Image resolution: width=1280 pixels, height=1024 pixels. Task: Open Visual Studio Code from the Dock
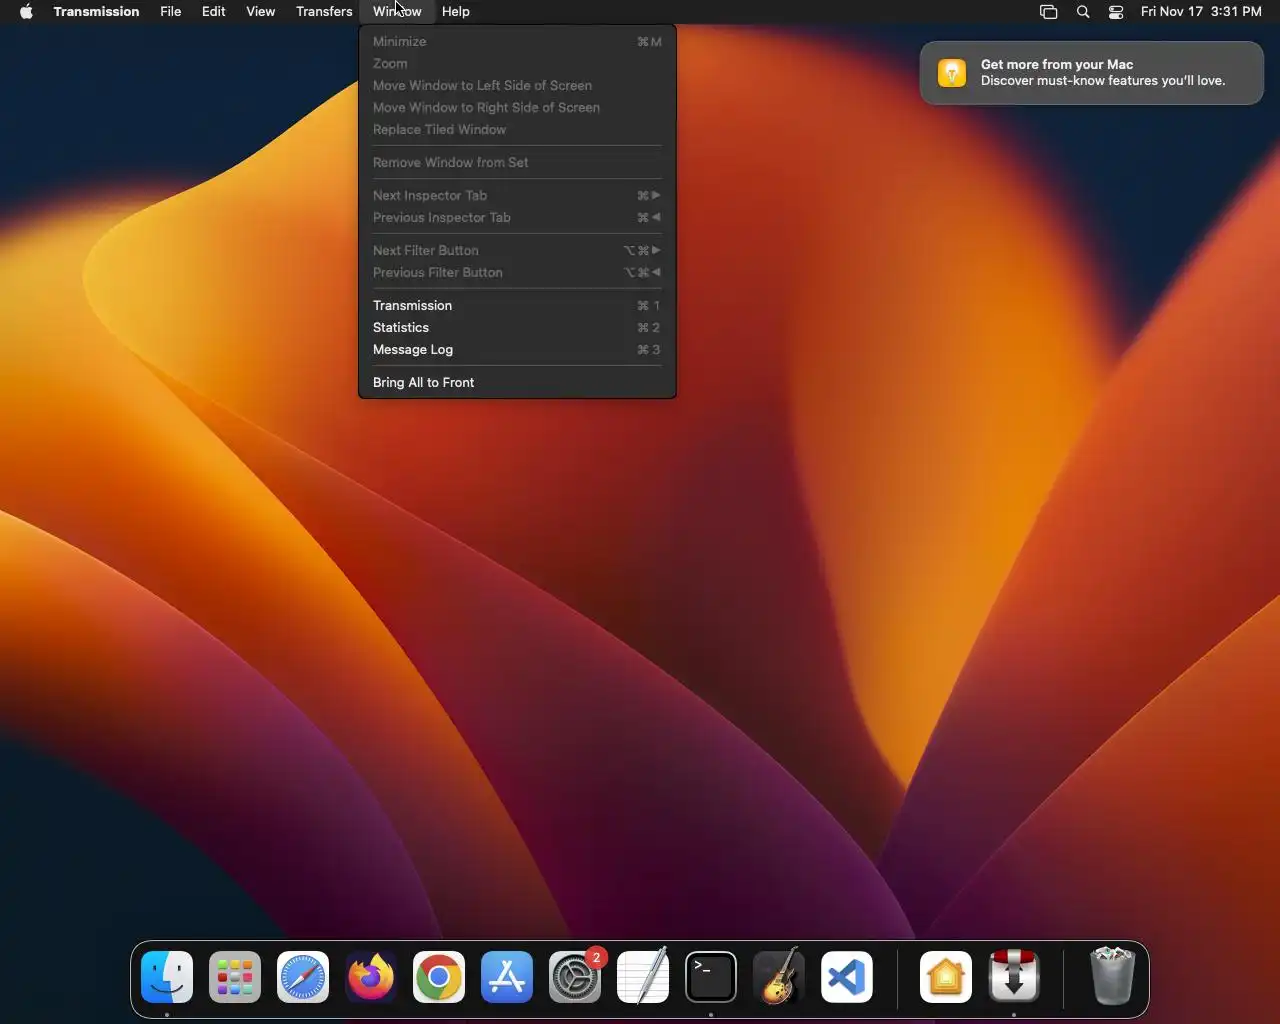[x=847, y=977]
